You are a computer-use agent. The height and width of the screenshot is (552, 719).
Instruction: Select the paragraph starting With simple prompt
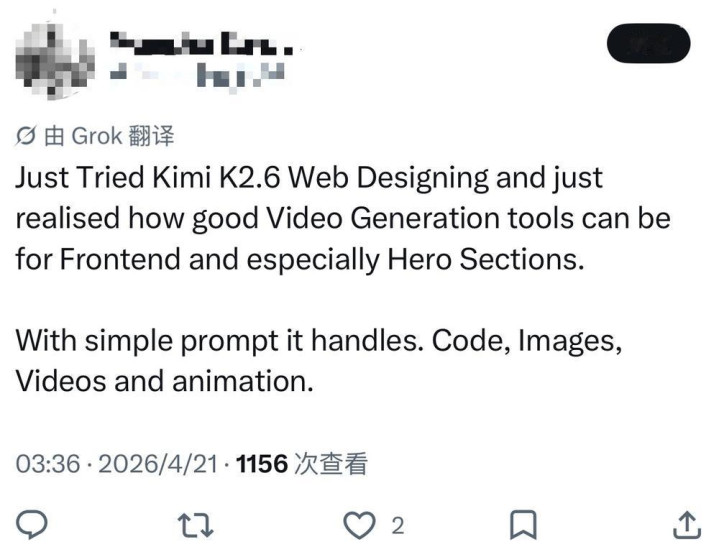[319, 361]
